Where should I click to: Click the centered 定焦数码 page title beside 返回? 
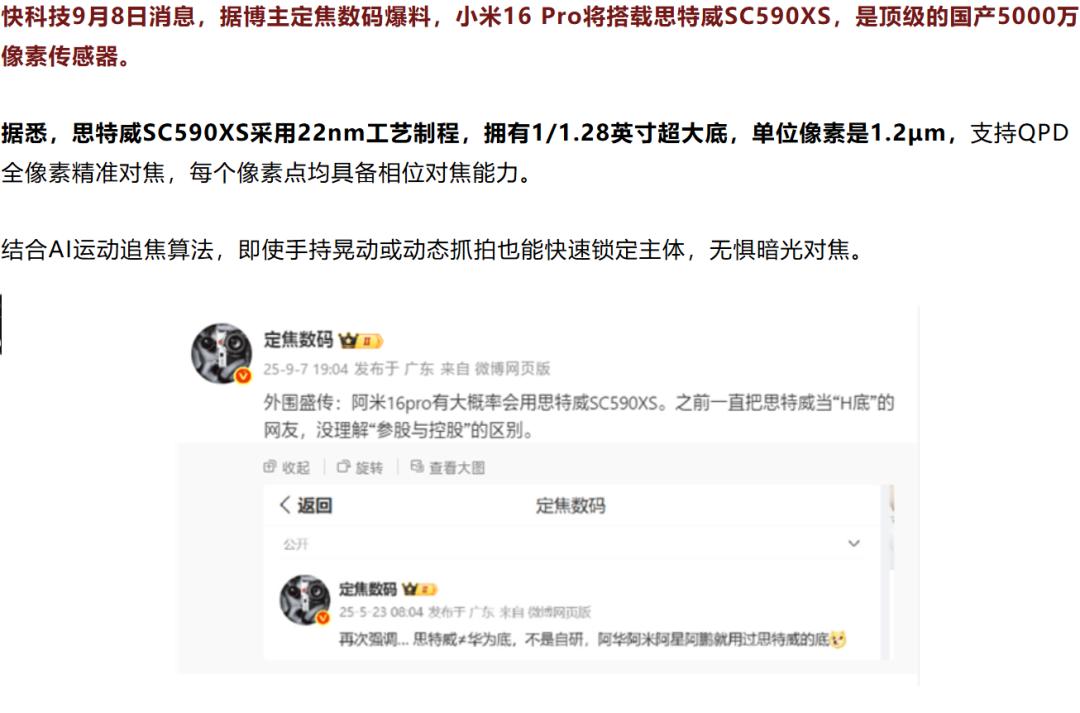[x=570, y=506]
